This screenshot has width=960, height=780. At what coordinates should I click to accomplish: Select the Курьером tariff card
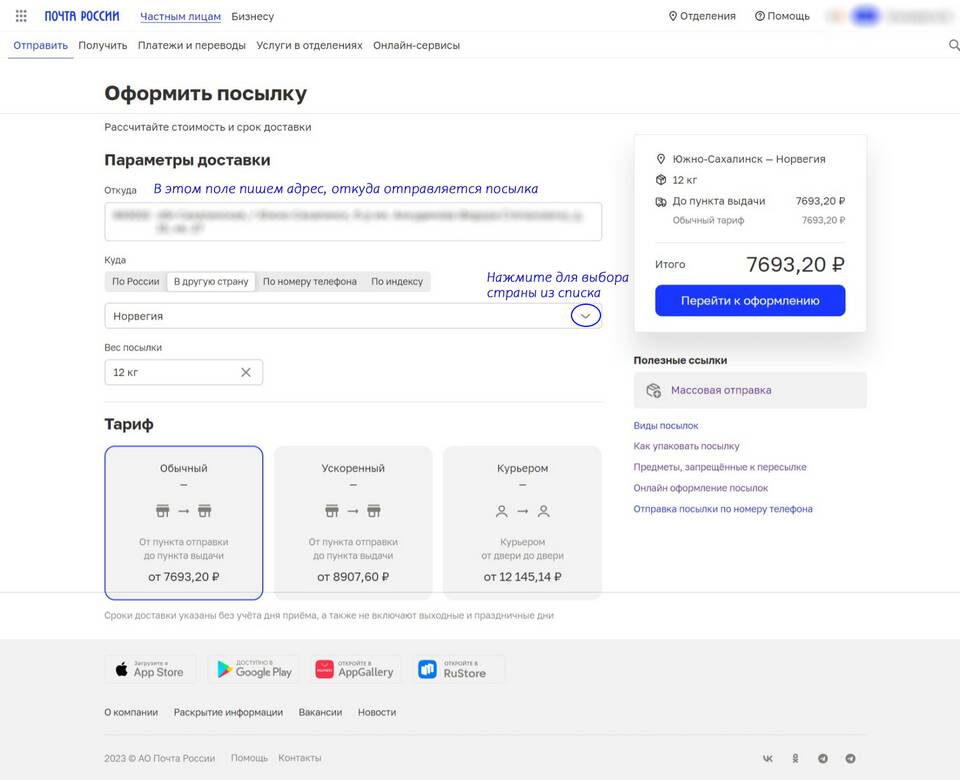(x=522, y=522)
